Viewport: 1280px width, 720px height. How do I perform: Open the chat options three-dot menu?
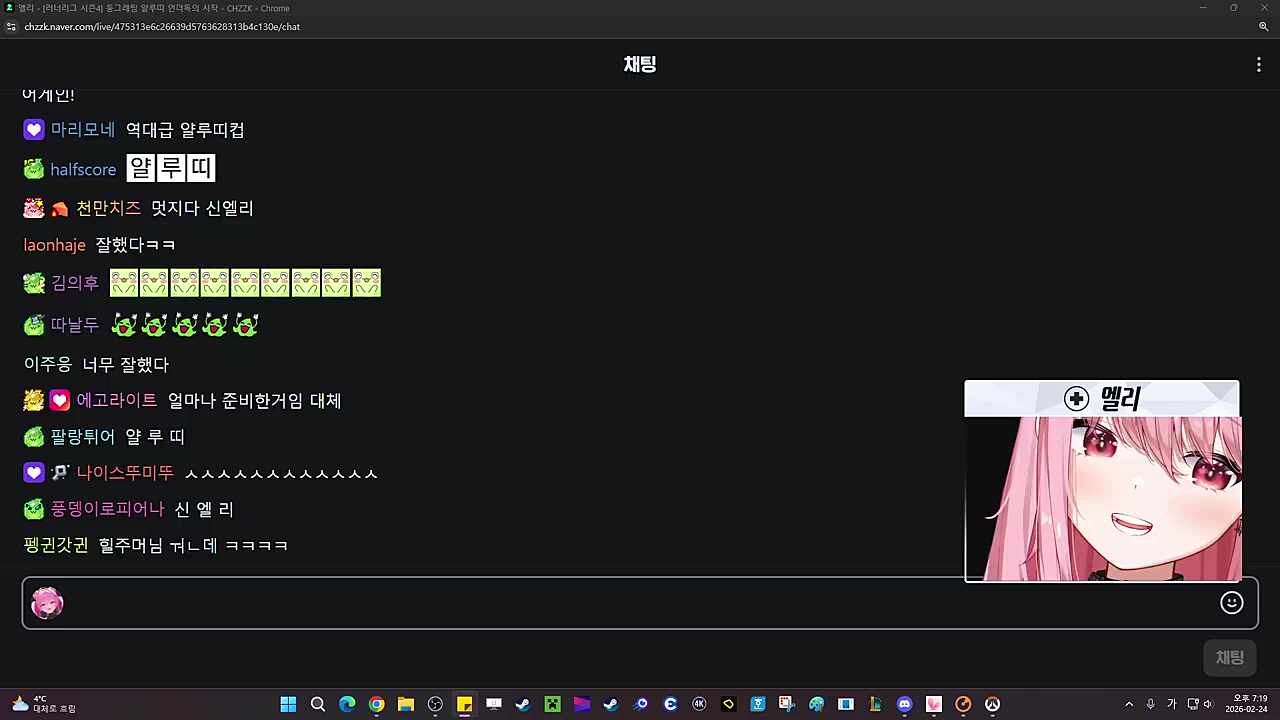[1258, 64]
